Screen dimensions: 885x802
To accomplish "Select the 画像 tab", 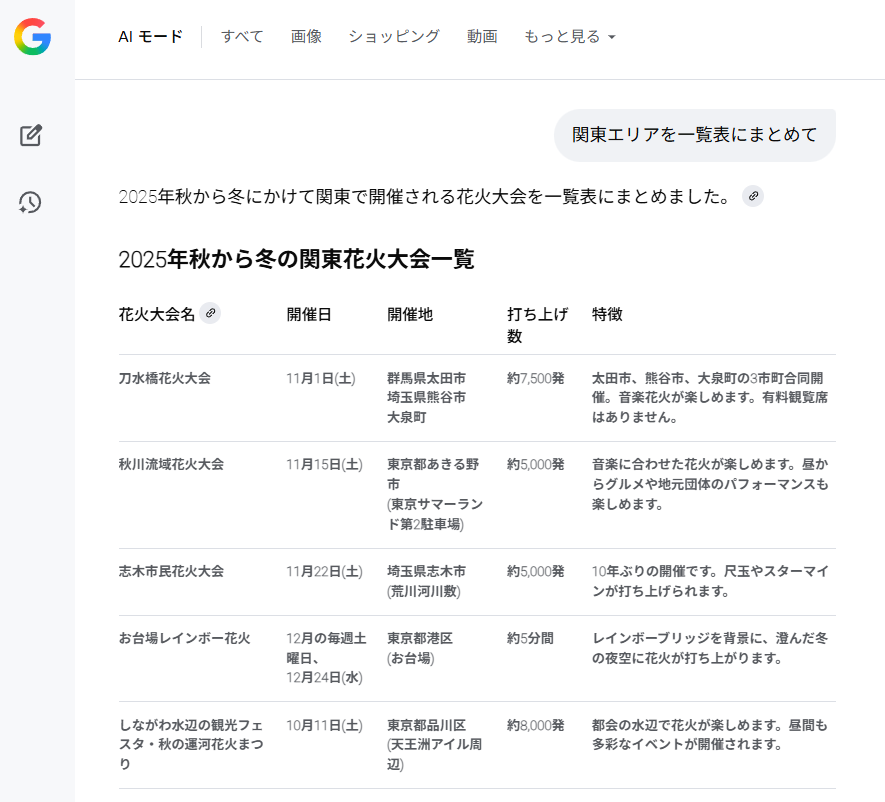I will pyautogui.click(x=306, y=37).
